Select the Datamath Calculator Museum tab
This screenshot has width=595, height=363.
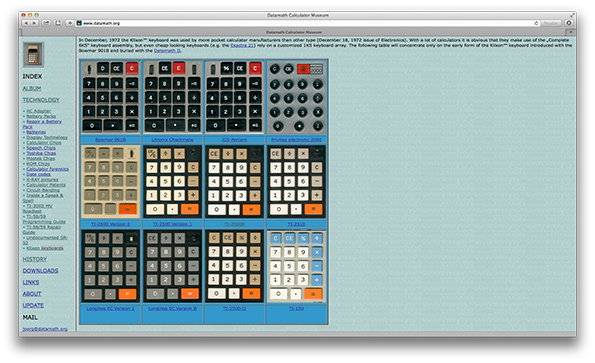point(293,32)
